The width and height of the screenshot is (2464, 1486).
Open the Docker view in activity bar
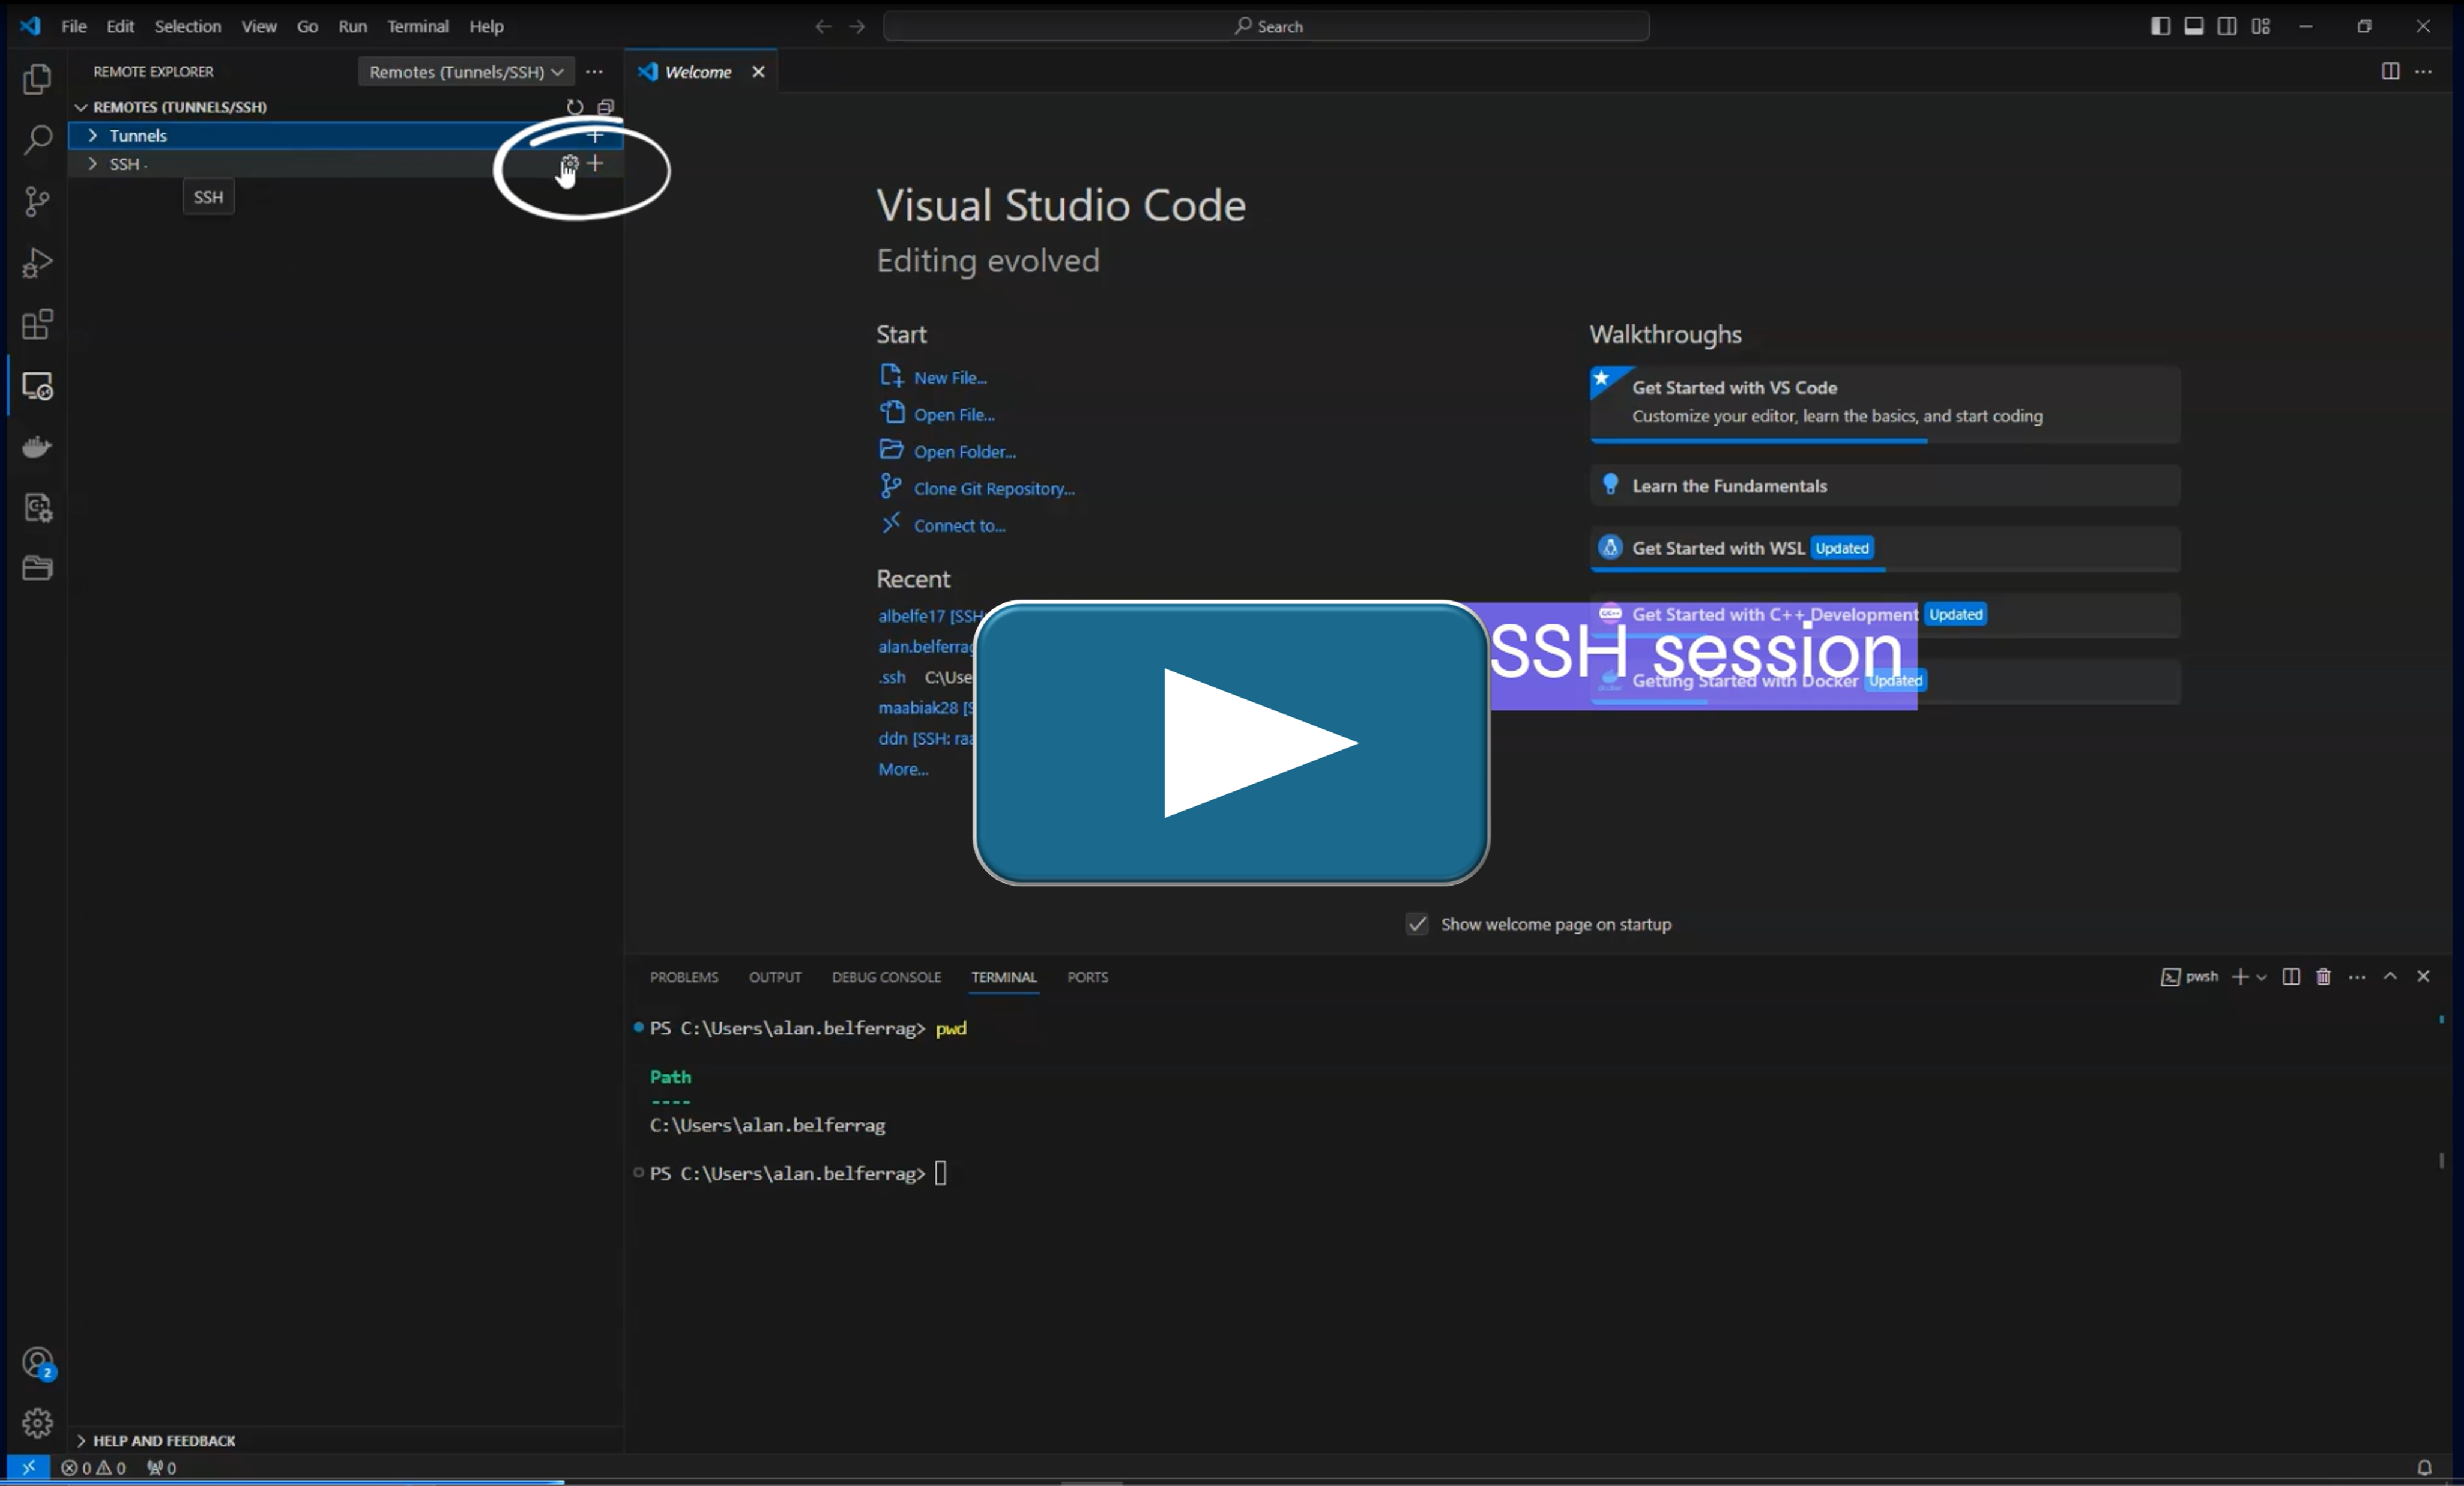(x=37, y=447)
